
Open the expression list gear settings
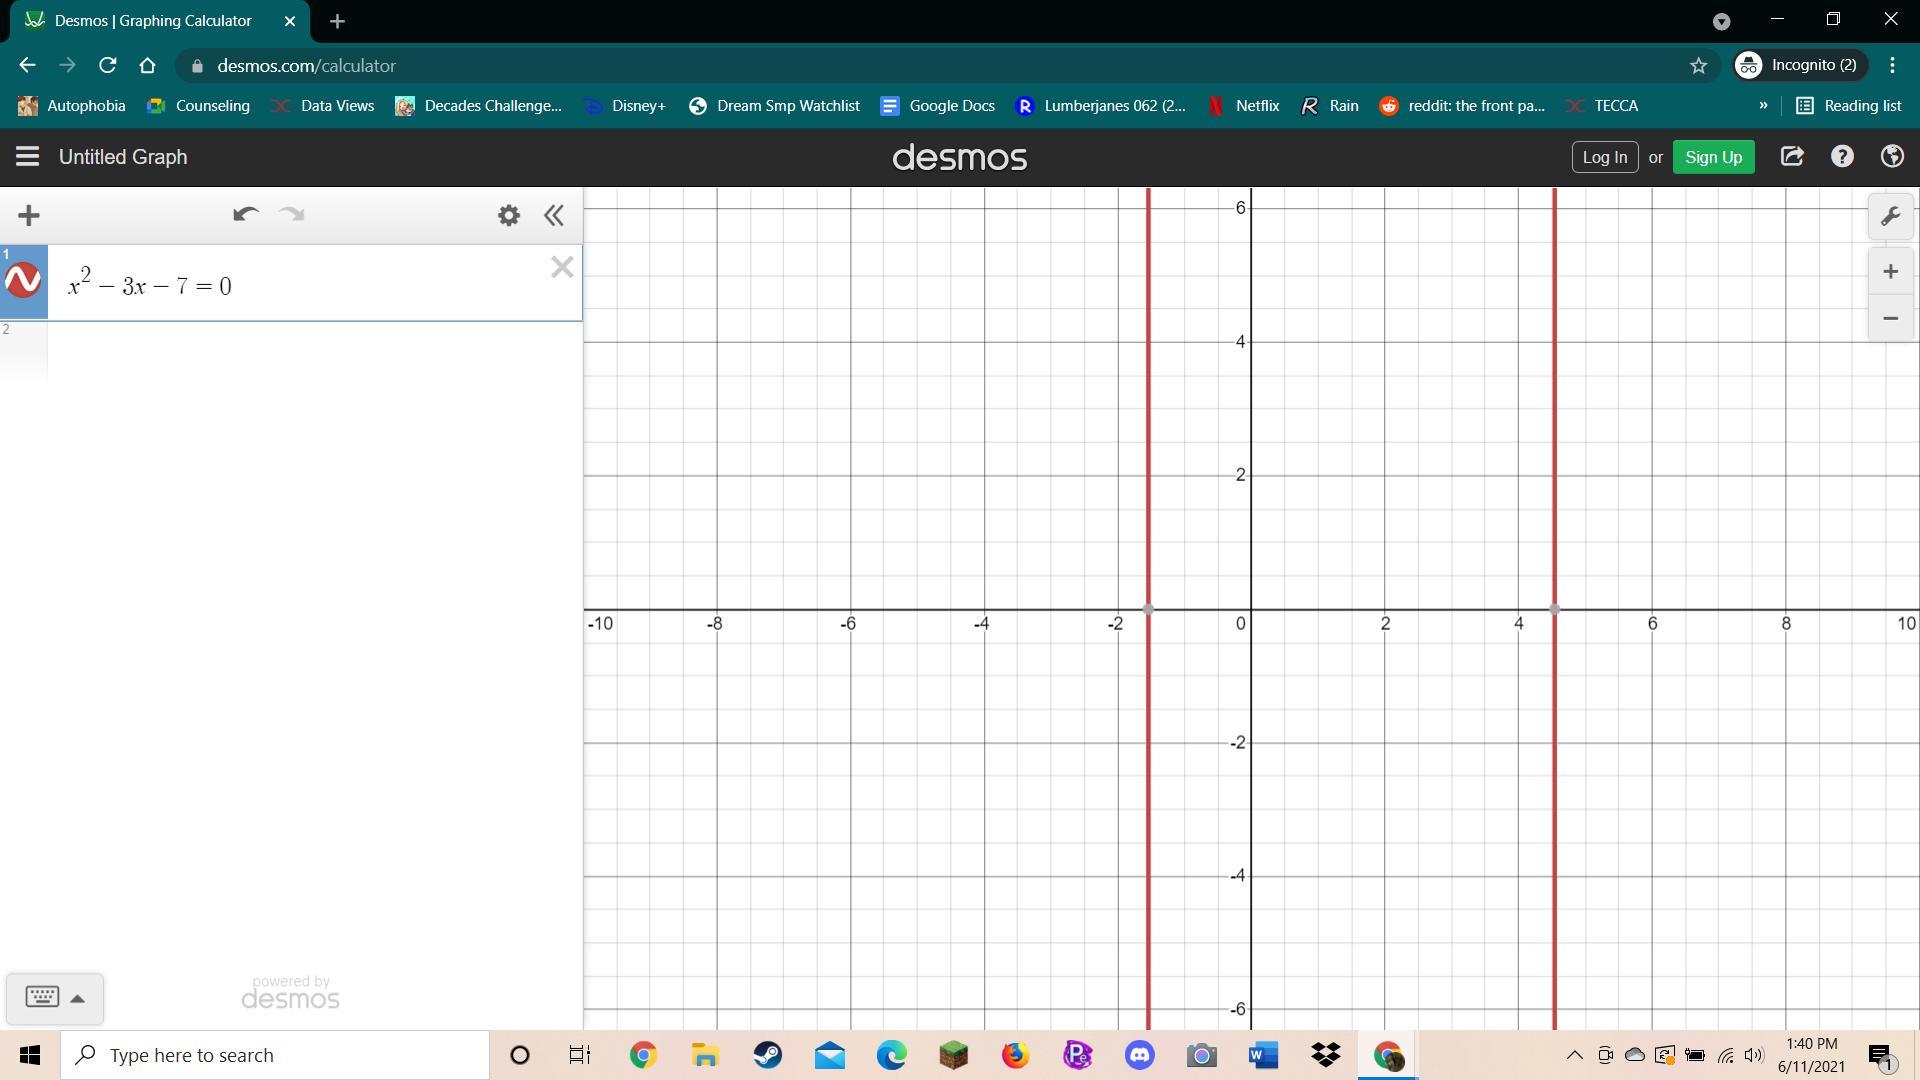509,215
